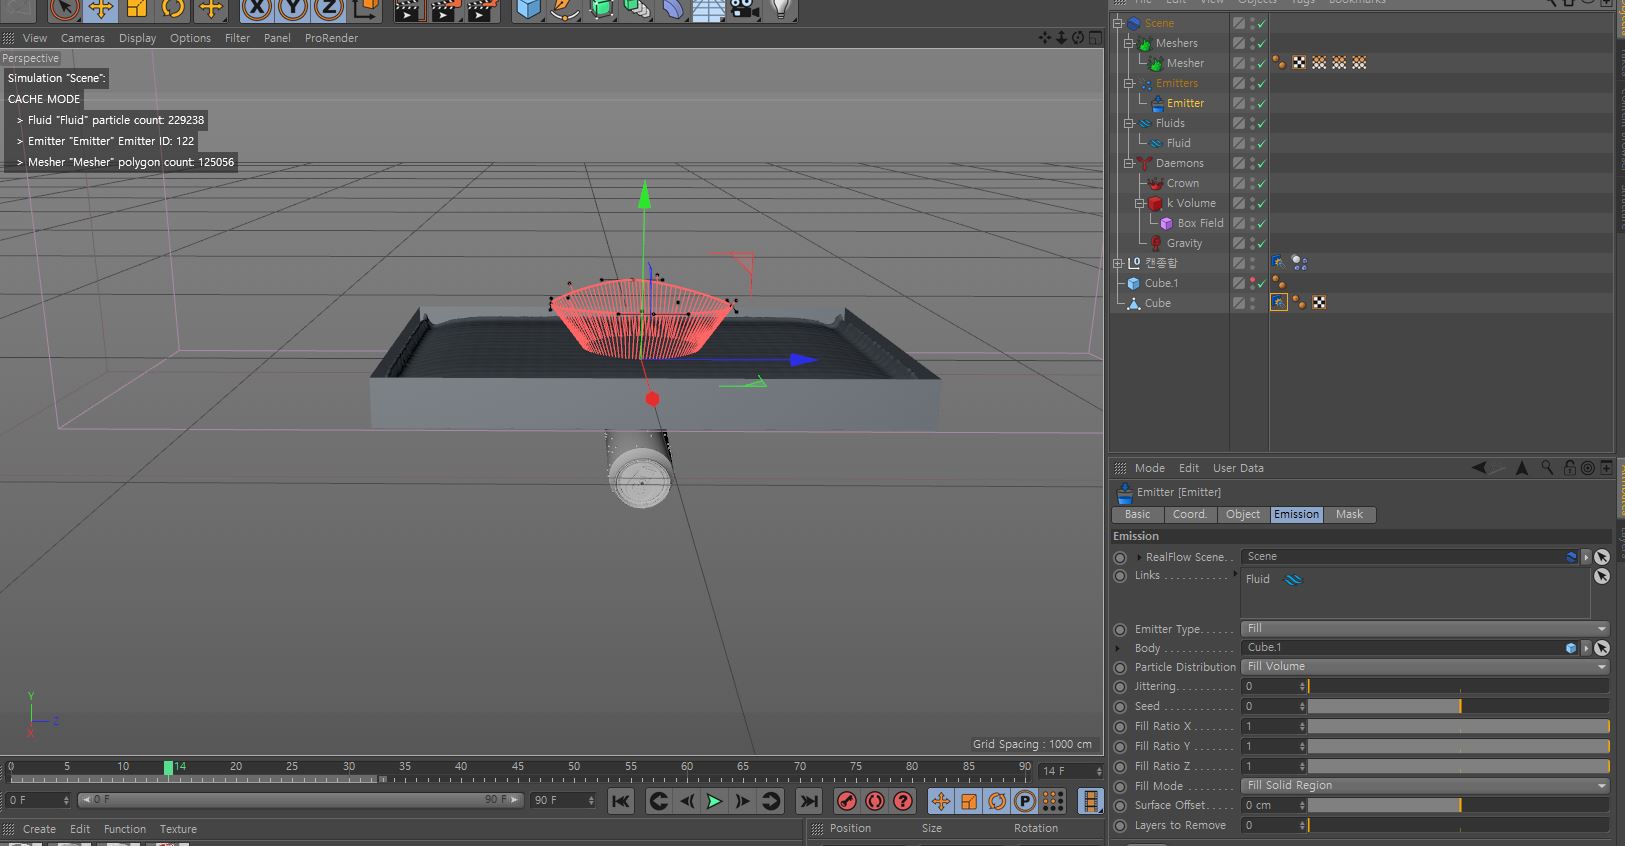The width and height of the screenshot is (1625, 846).
Task: Toggle Parameter keyframe recording P button
Action: [x=1025, y=801]
